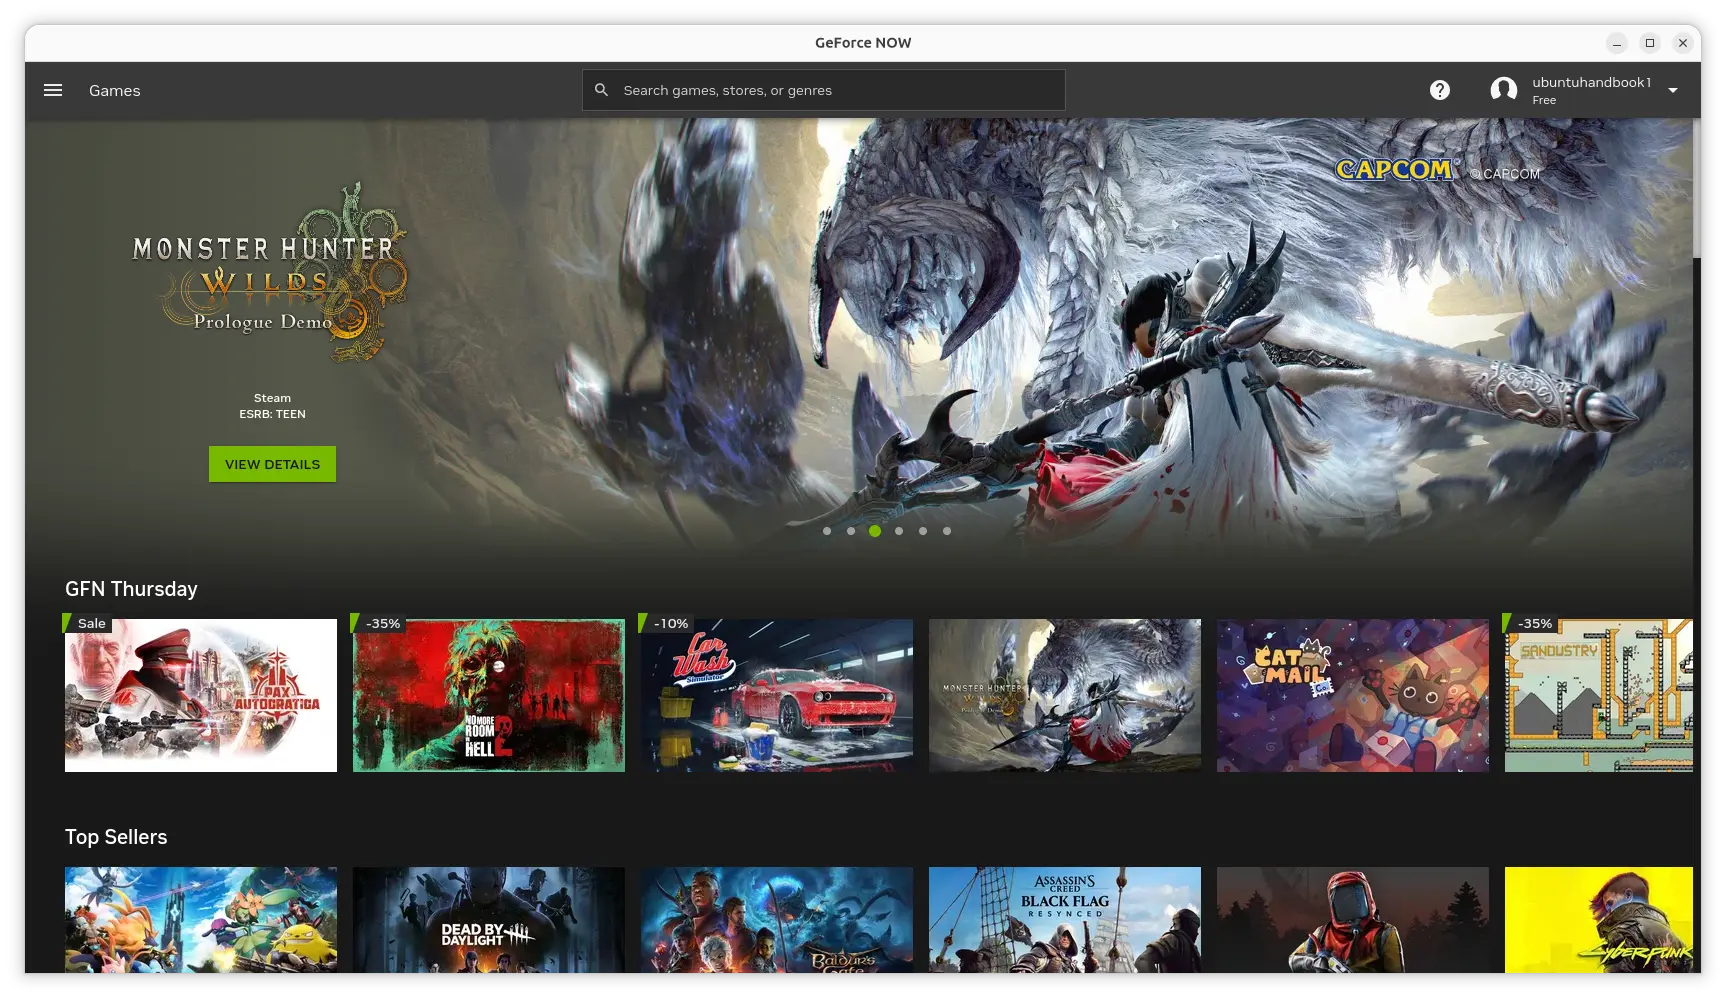Image resolution: width=1726 pixels, height=998 pixels.
Task: Open the Top Sellers tile with colorful creatures
Action: pos(201,920)
